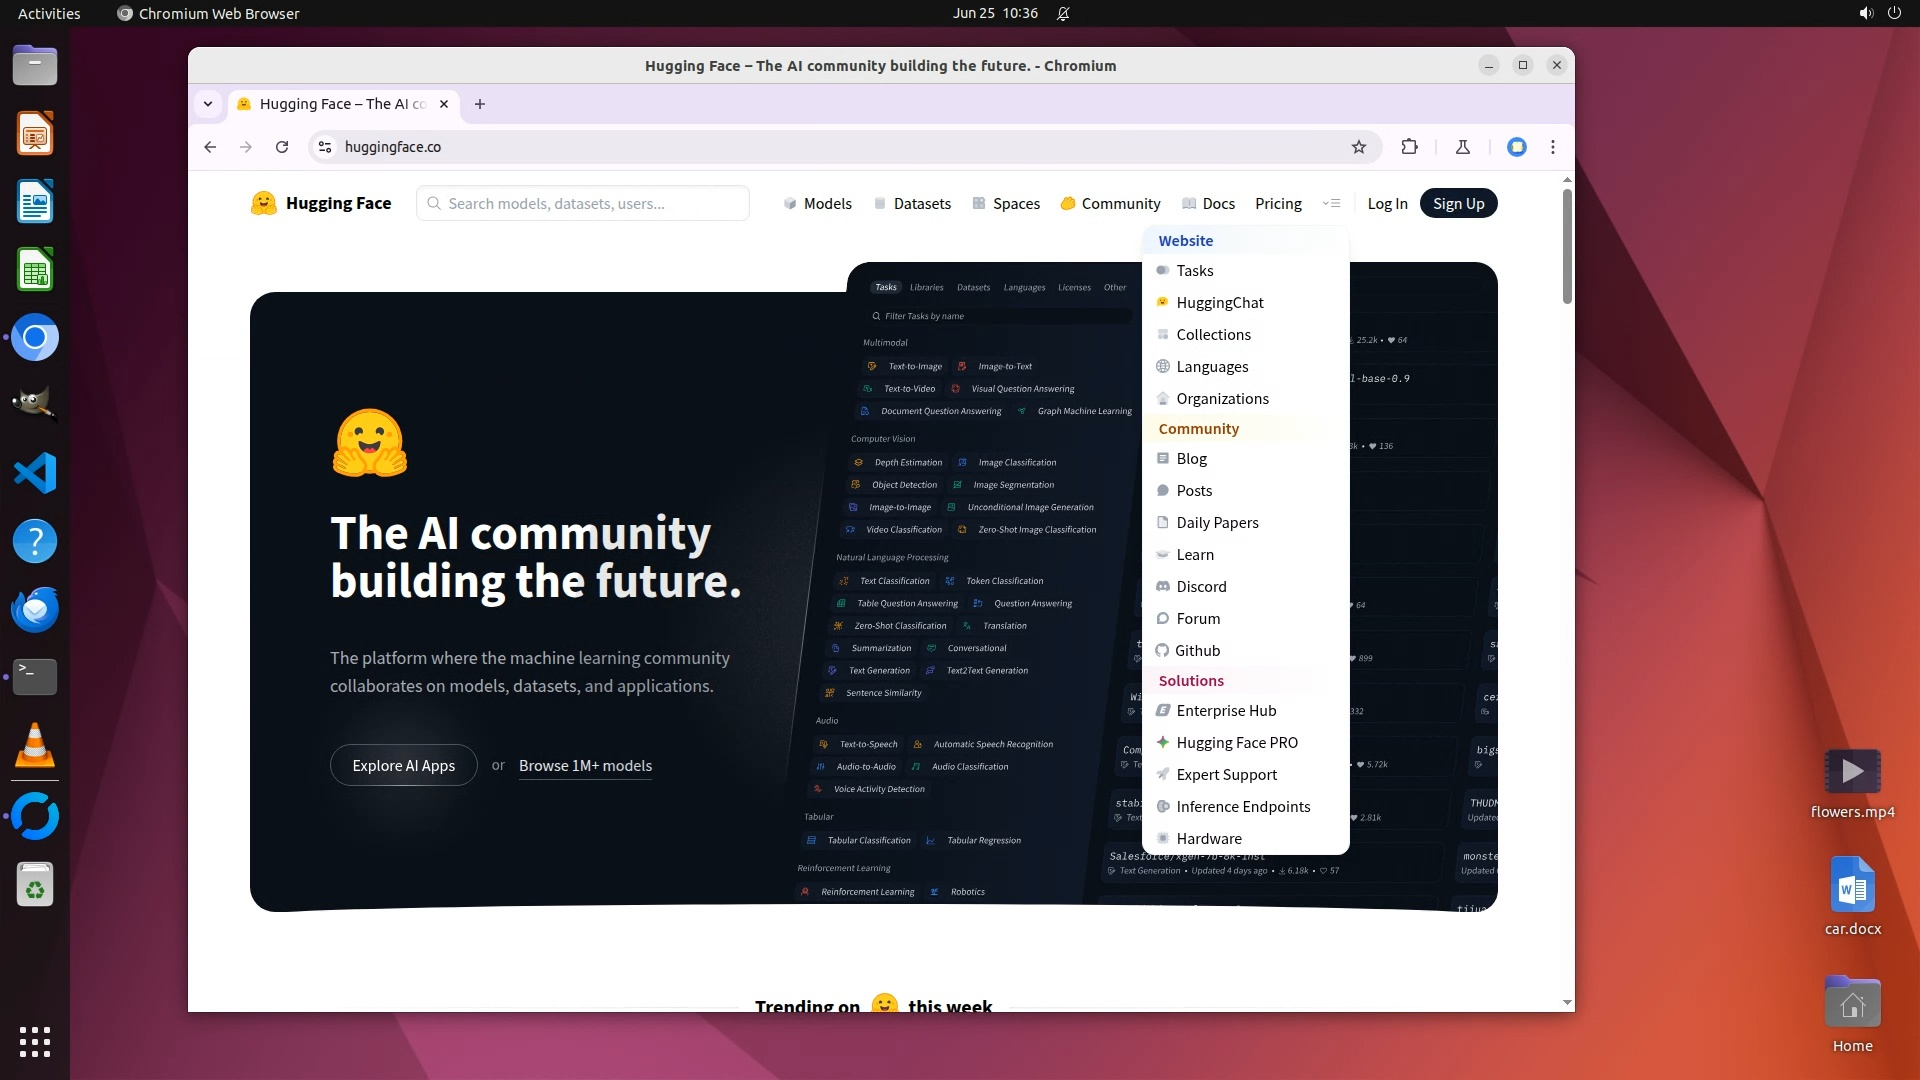This screenshot has height=1080, width=1920.
Task: Choose Daily Papers menu entry
Action: [1217, 523]
